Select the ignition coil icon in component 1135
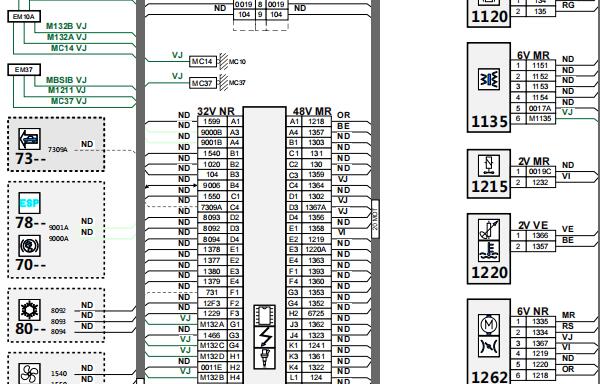This screenshot has height=384, width=600. 489,79
